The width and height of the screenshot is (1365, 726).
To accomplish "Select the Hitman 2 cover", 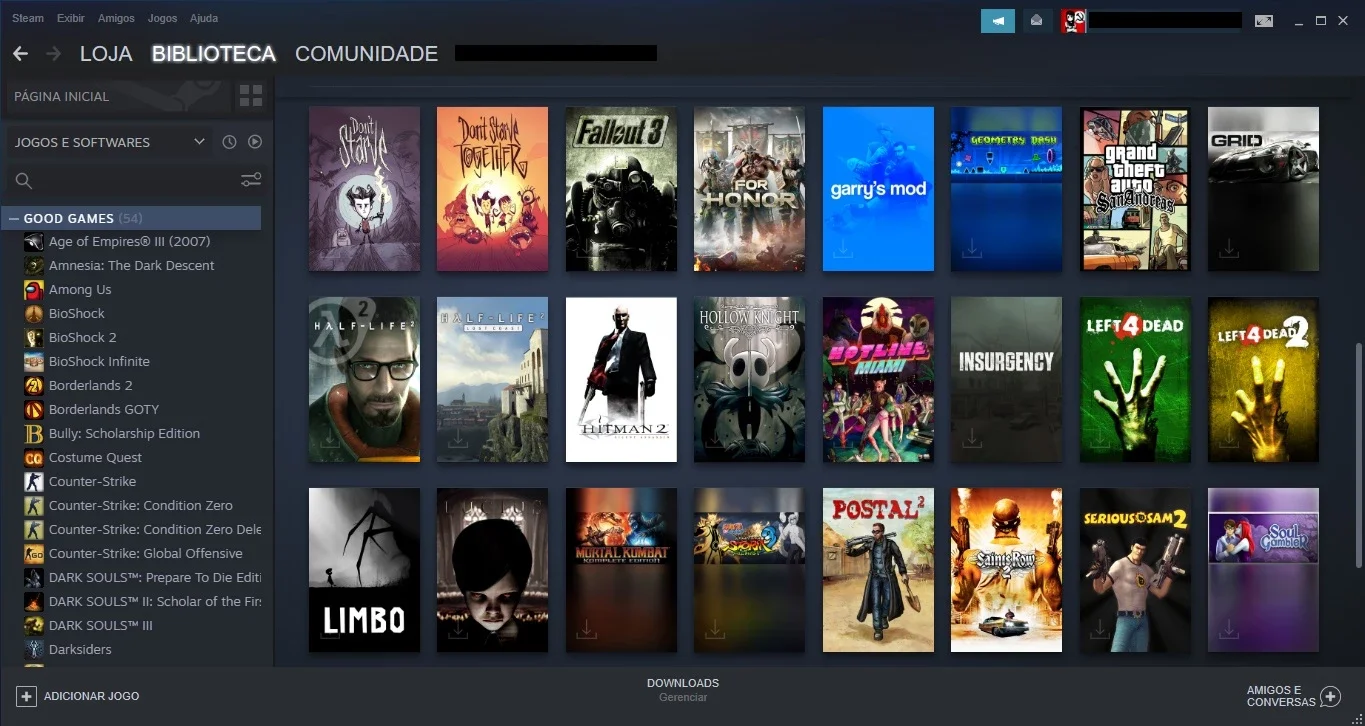I will (621, 380).
